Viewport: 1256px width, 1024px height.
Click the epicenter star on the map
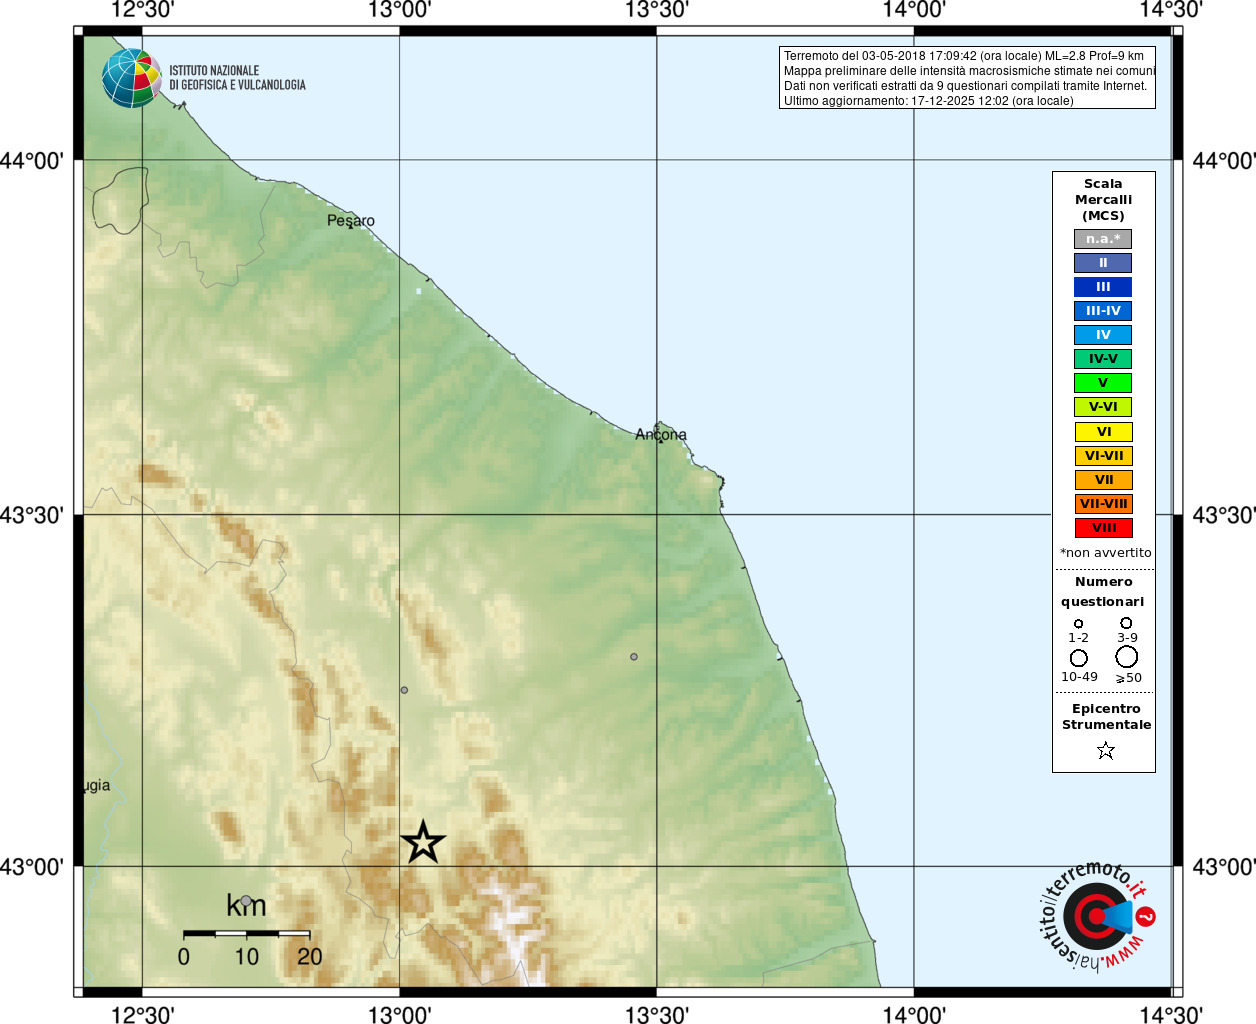pos(423,842)
